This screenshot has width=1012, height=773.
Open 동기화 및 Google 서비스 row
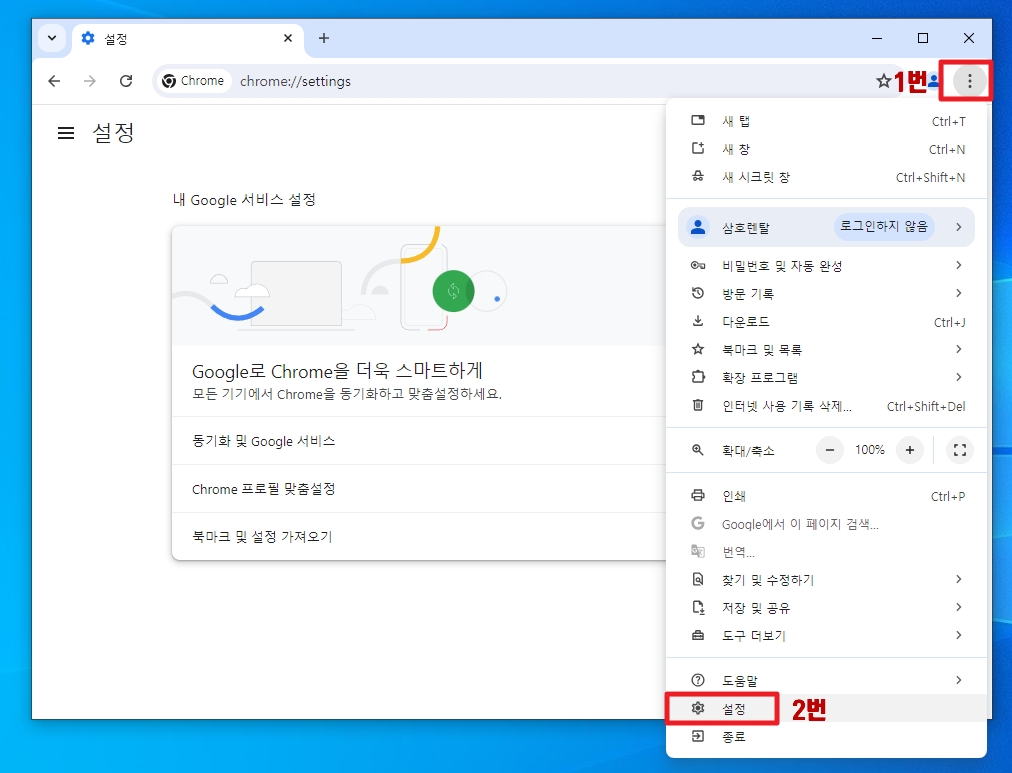(x=419, y=441)
